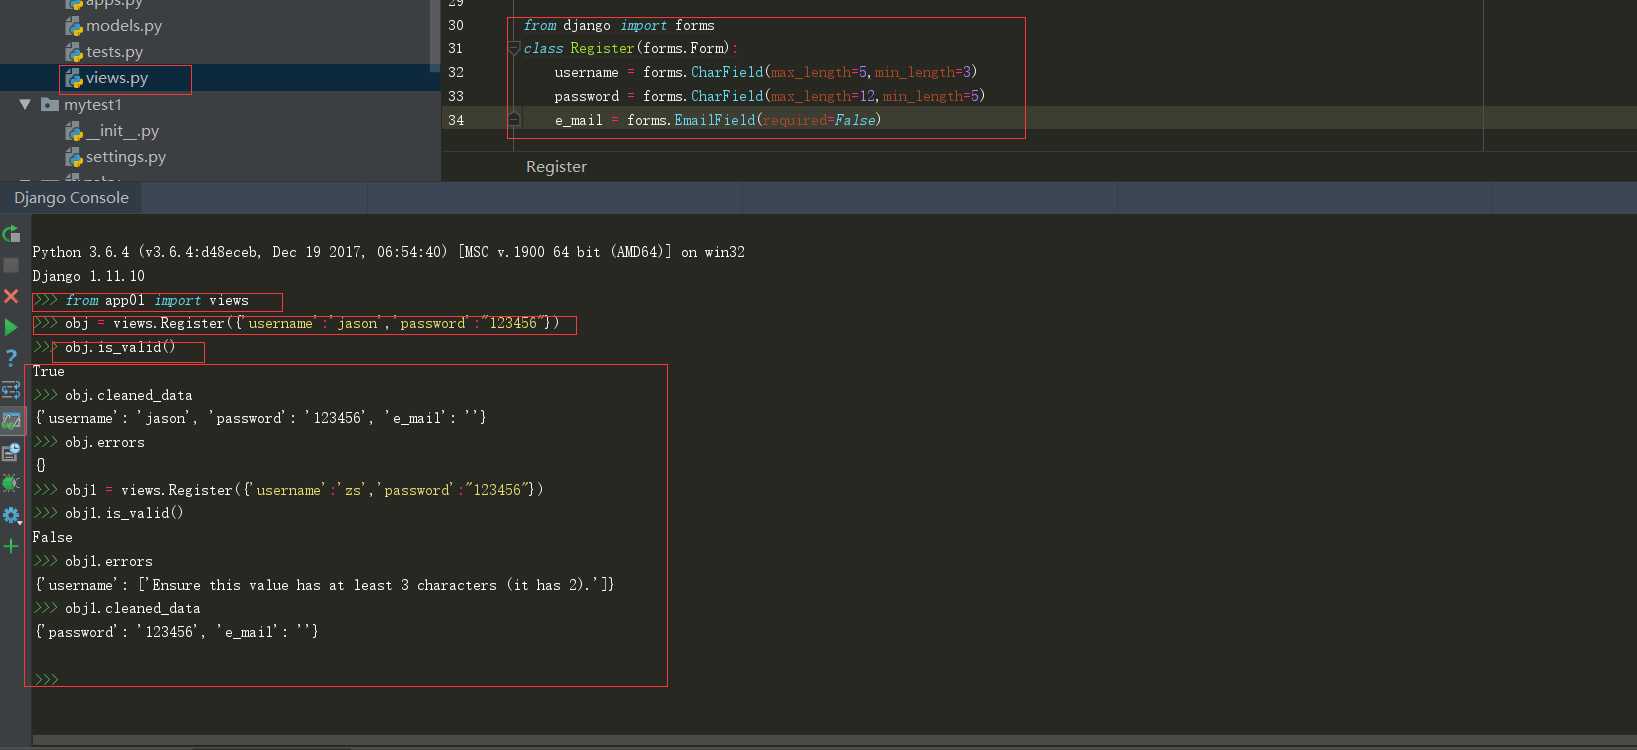Click the 'obj = views.Register' console line
This screenshot has height=750, width=1637.
pos(312,323)
